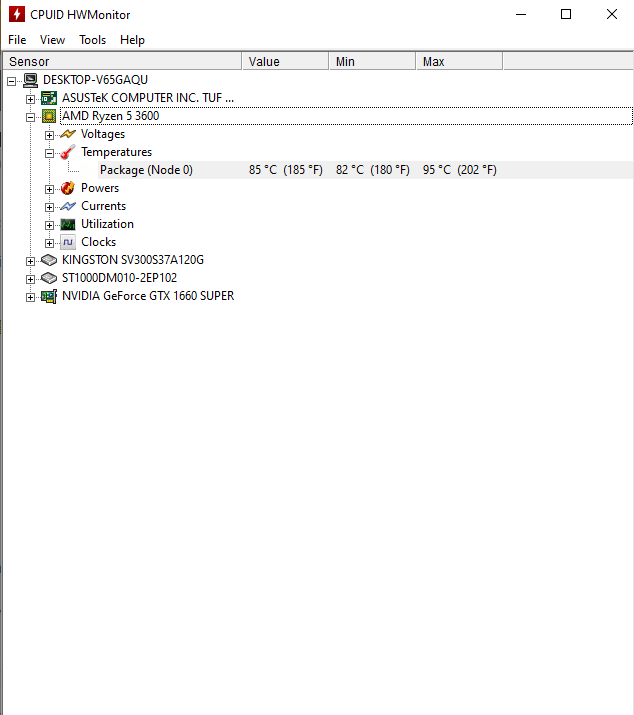Select the AMD Ryzen 5 3600 label

click(x=111, y=116)
